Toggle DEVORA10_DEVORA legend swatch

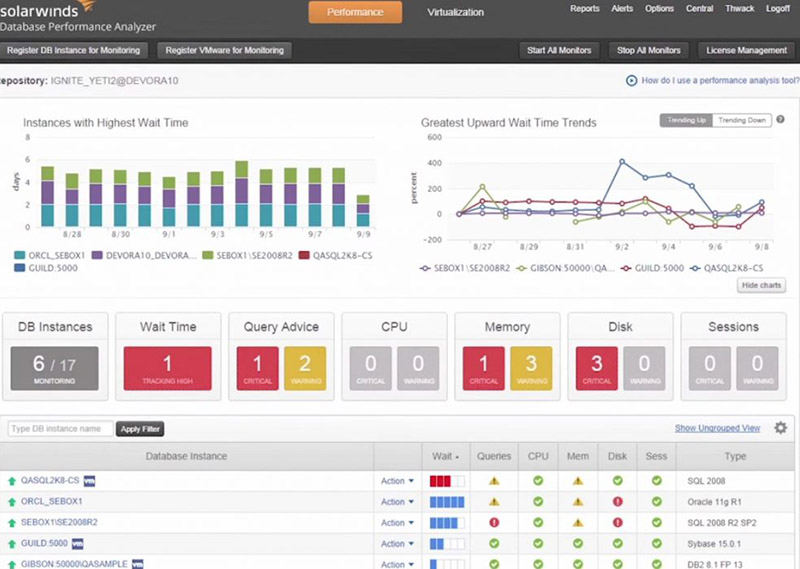point(97,255)
